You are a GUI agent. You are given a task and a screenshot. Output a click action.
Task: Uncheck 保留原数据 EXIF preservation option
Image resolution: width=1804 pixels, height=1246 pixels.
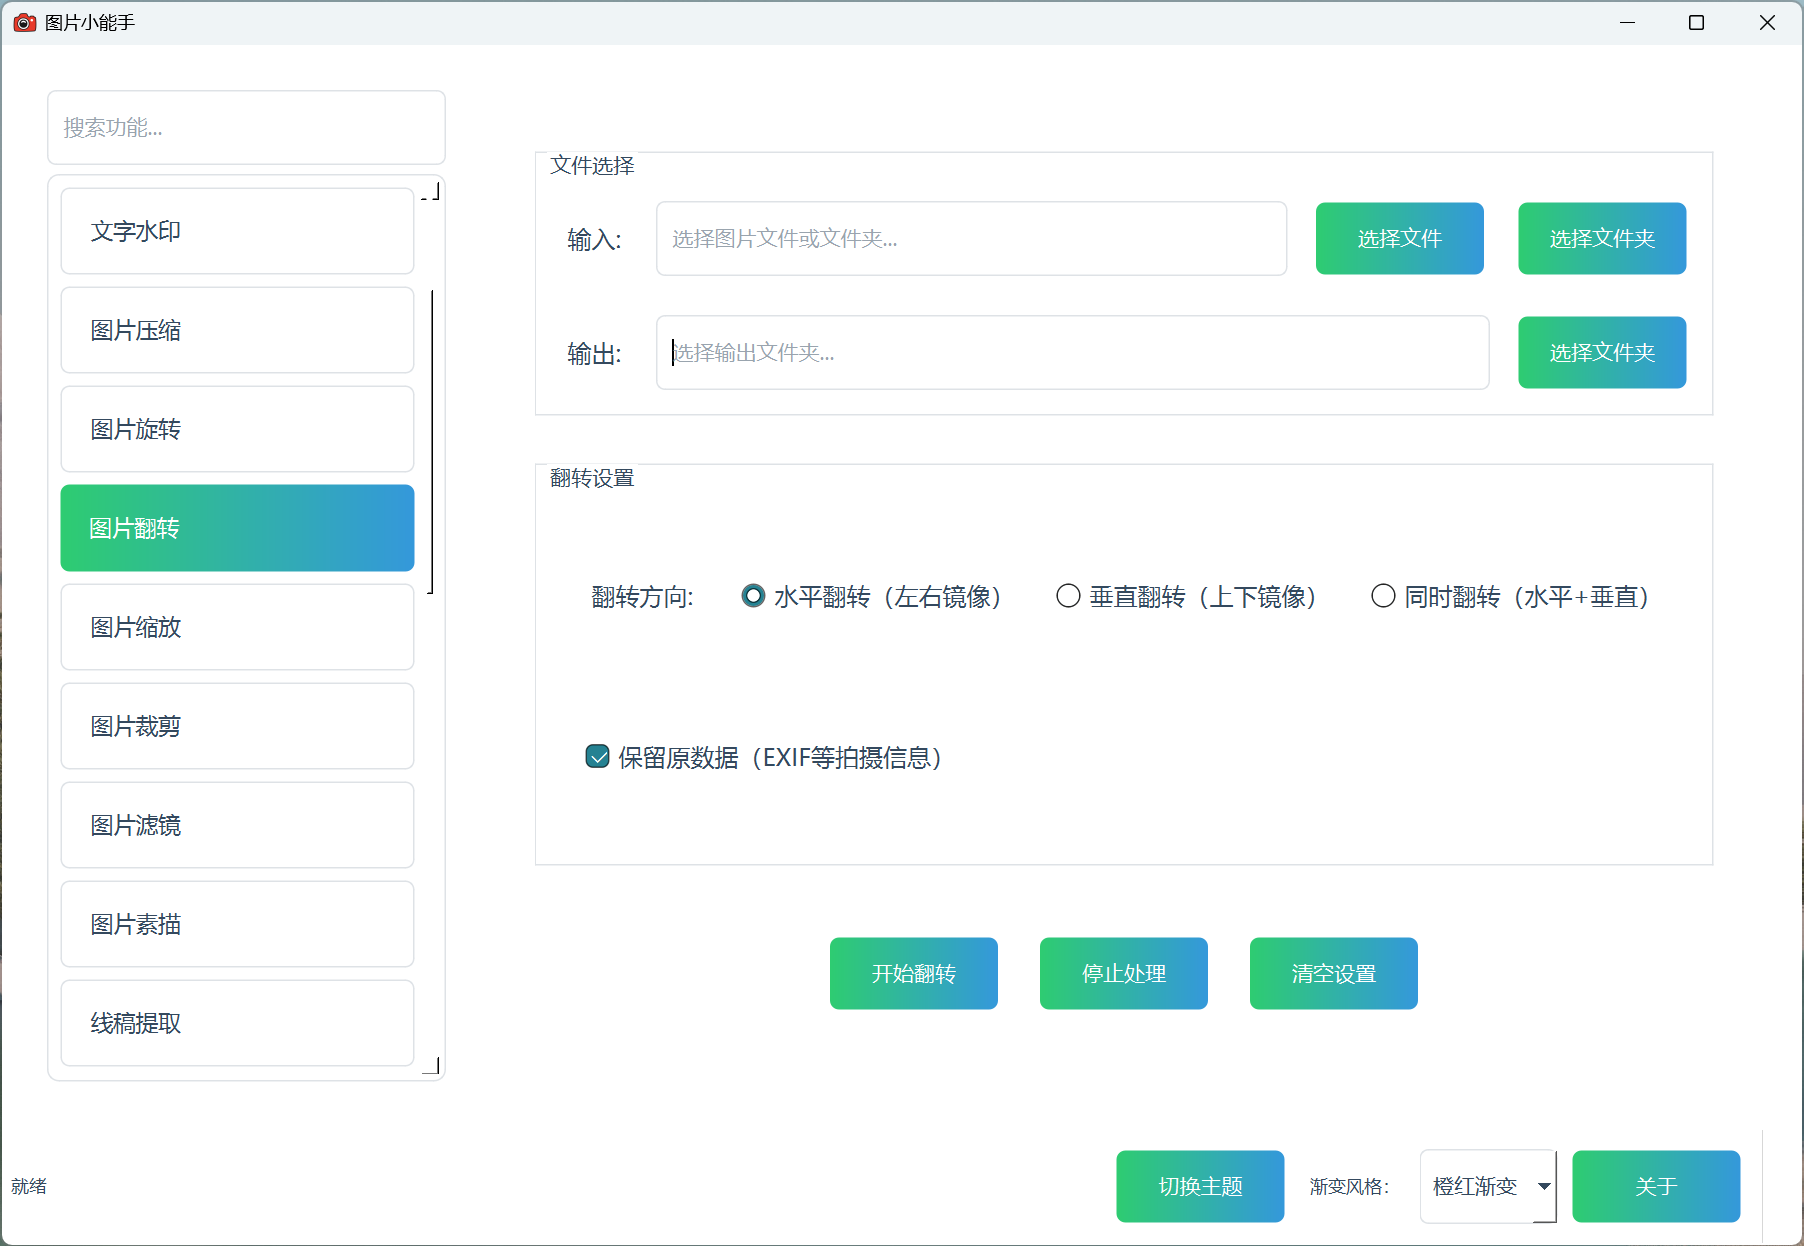[x=597, y=757]
